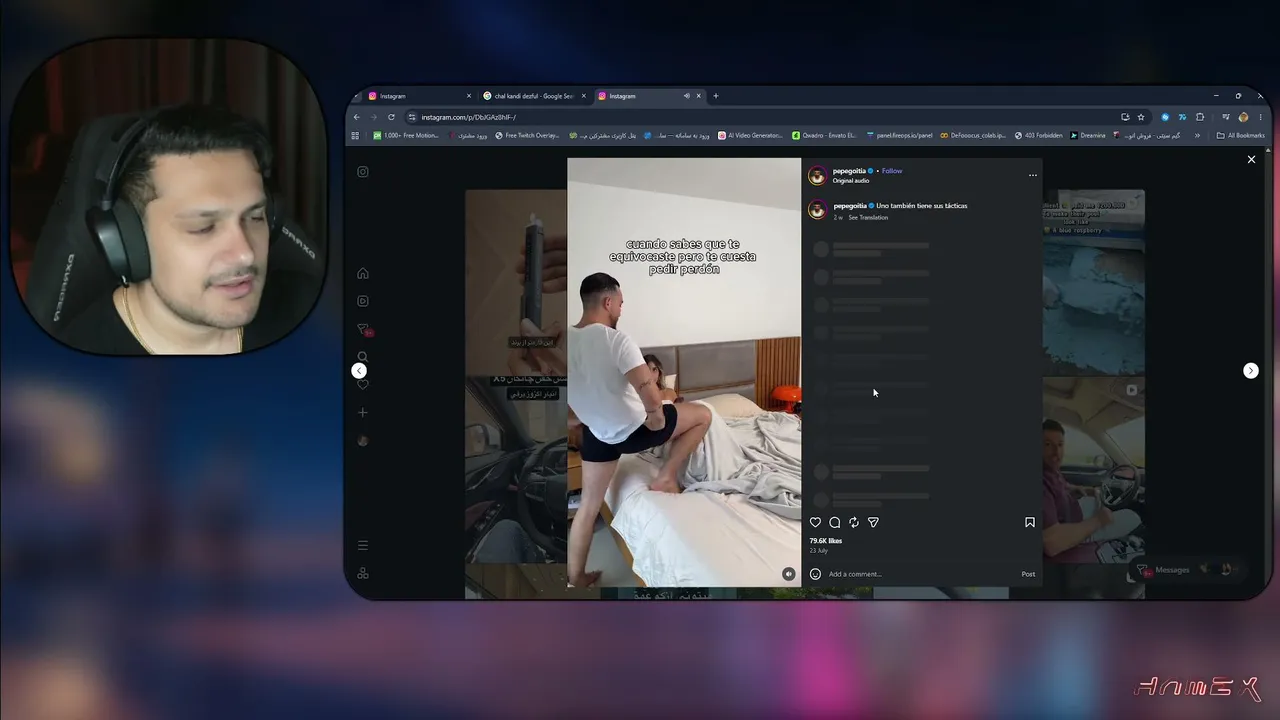Close the Google Search tab
The height and width of the screenshot is (720, 1280).
coord(583,96)
